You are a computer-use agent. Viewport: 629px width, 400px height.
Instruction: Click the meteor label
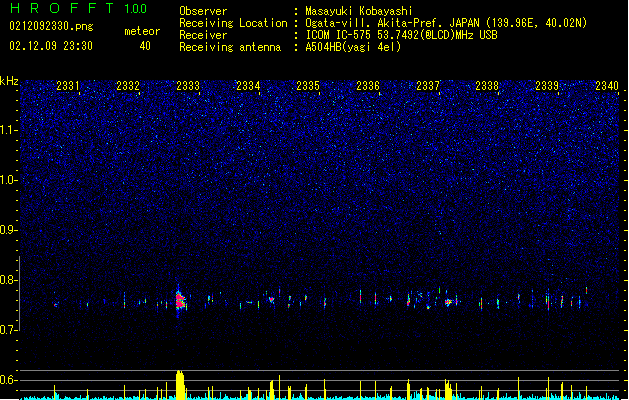tap(142, 31)
